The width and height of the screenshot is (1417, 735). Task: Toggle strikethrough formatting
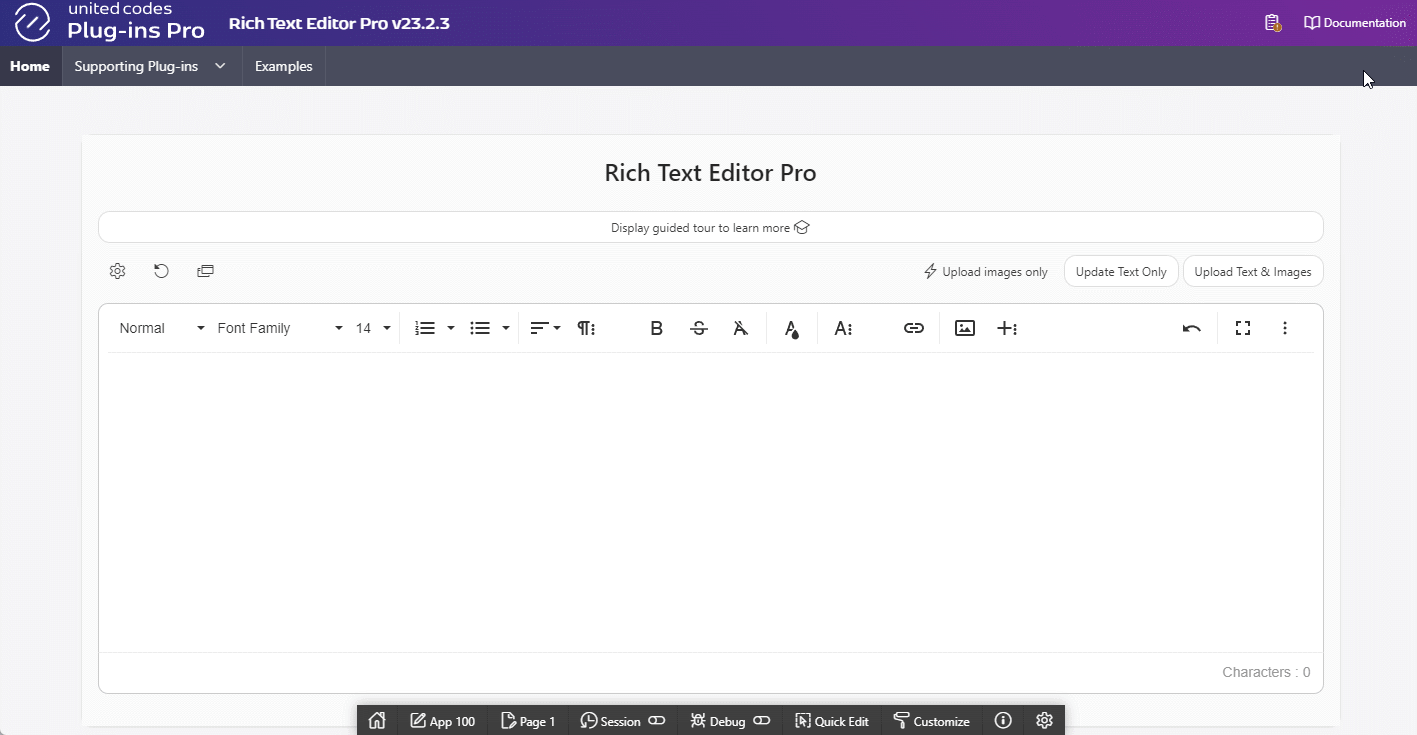tap(699, 328)
